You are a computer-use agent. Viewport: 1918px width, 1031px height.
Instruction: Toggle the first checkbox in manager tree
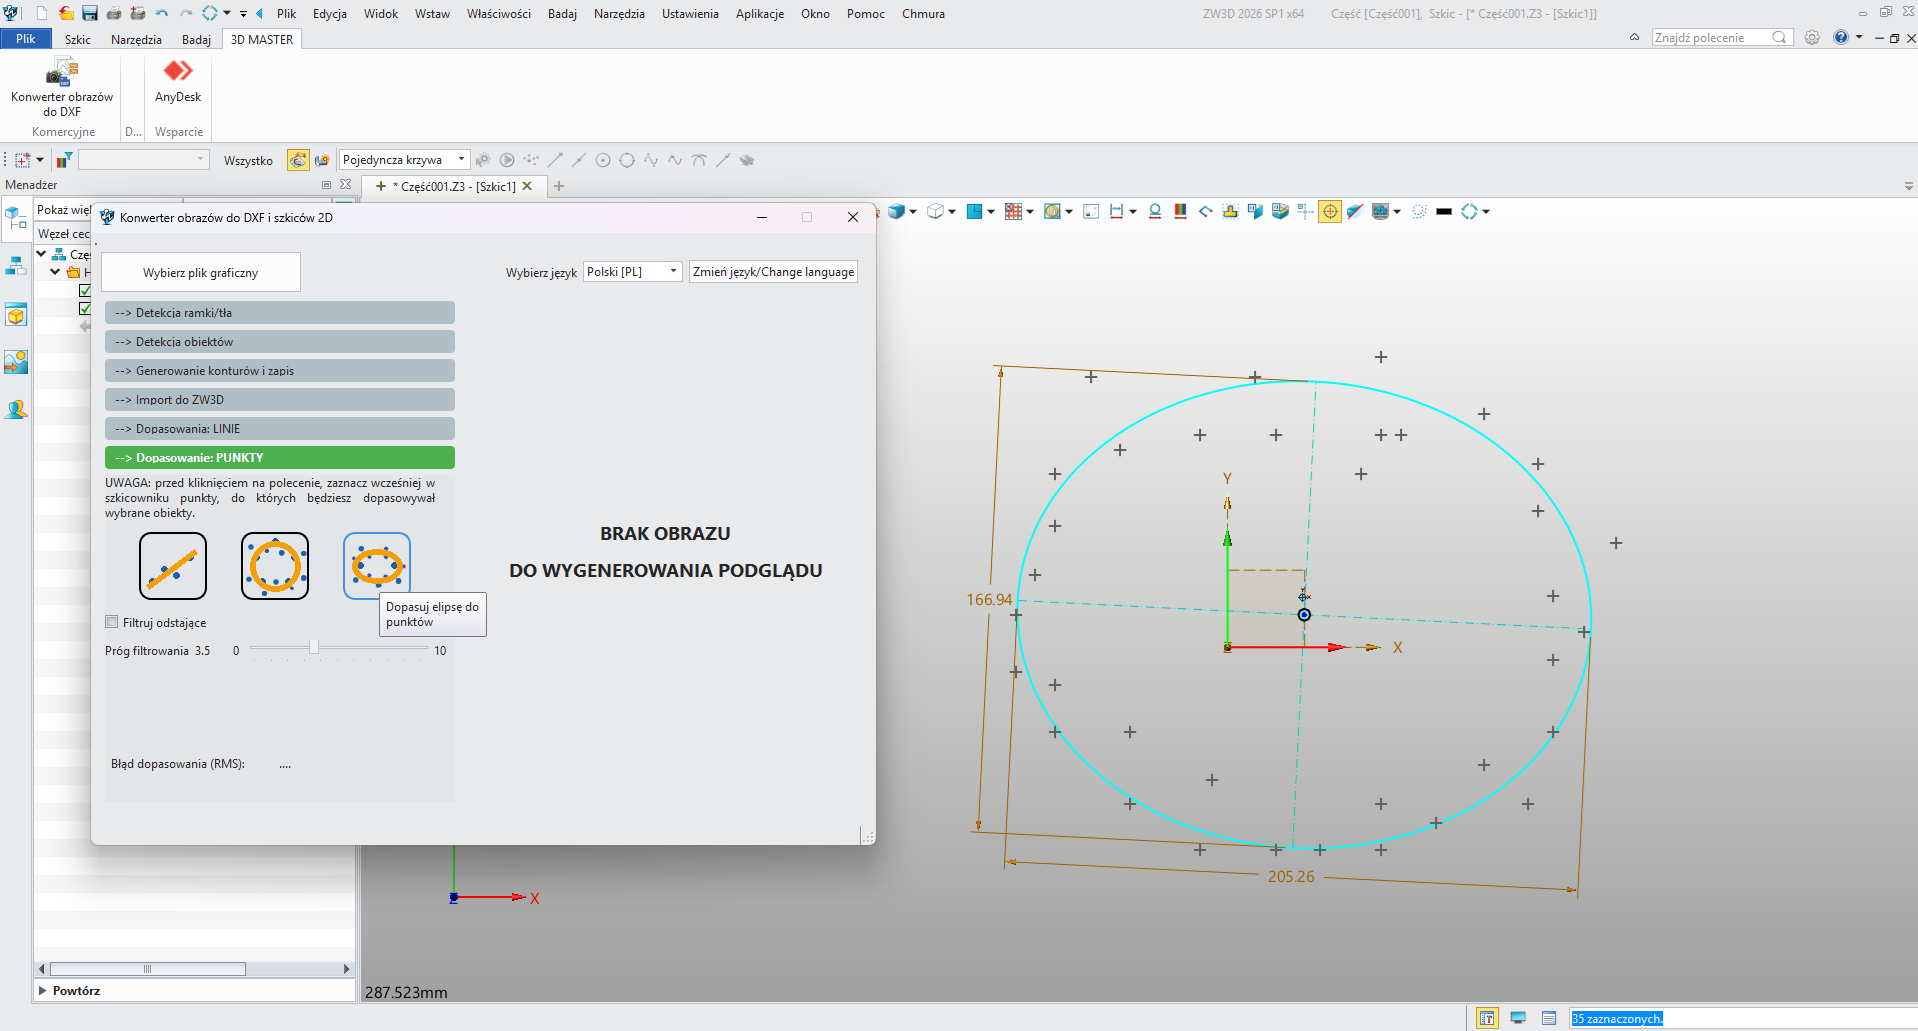pyautogui.click(x=85, y=290)
